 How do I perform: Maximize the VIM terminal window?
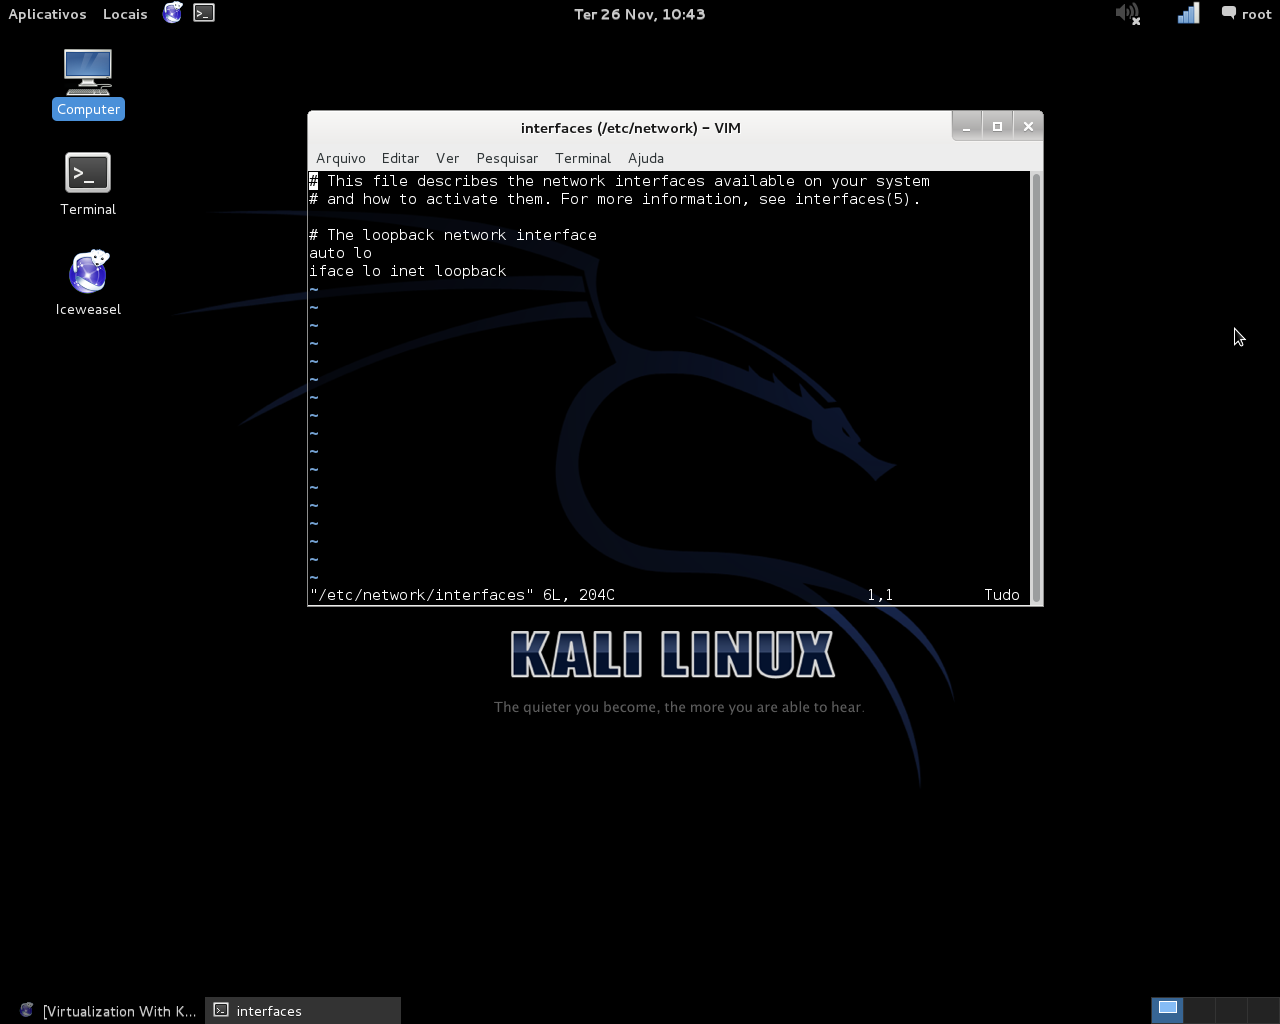(x=997, y=126)
